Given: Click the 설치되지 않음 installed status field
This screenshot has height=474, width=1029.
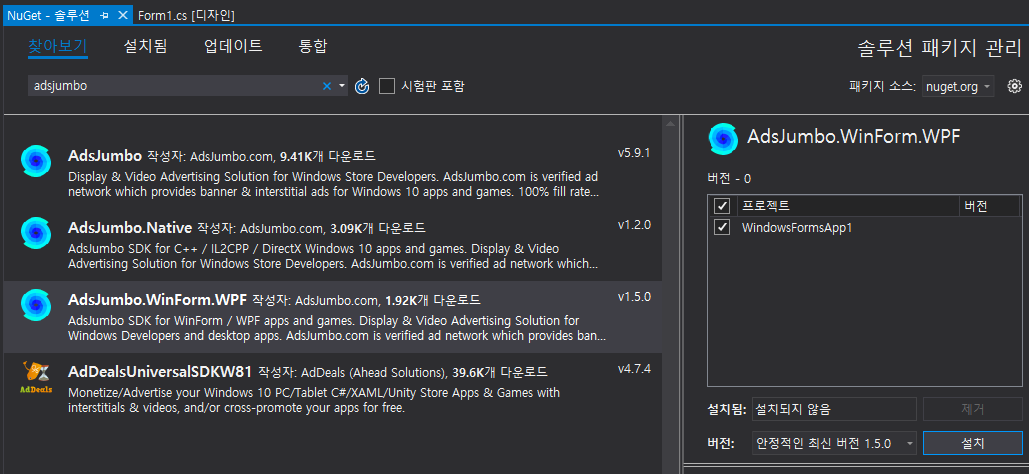Looking at the screenshot, I should point(834,409).
